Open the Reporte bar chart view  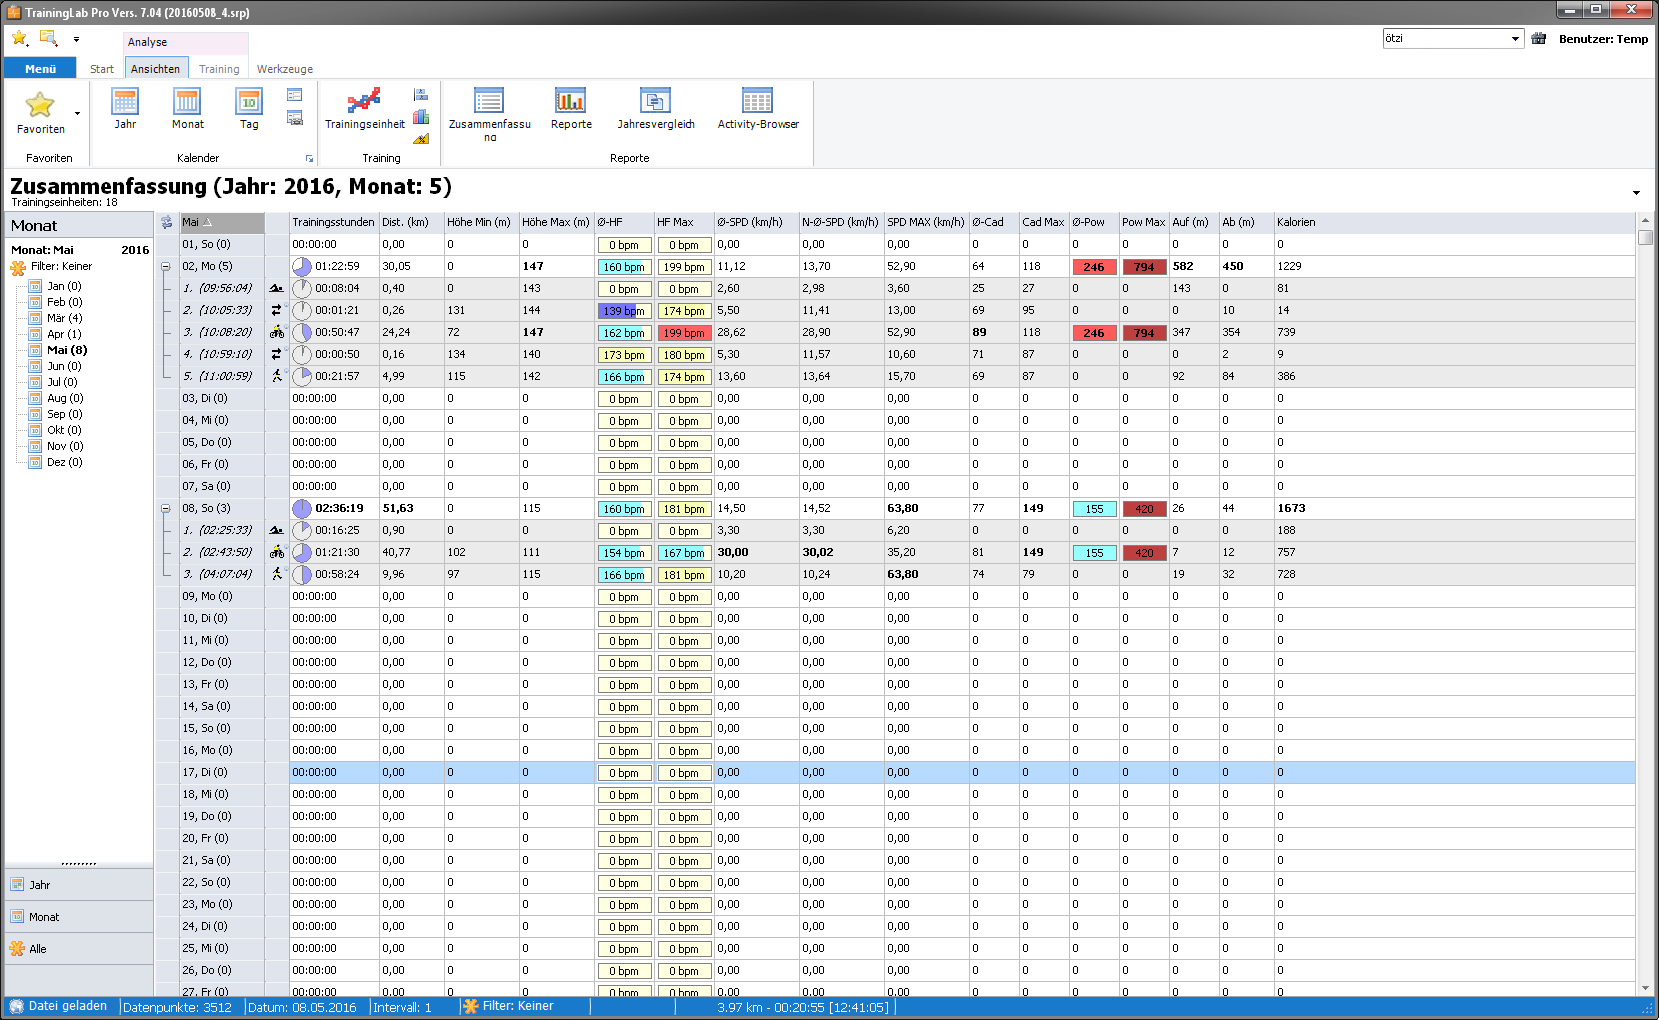point(571,109)
